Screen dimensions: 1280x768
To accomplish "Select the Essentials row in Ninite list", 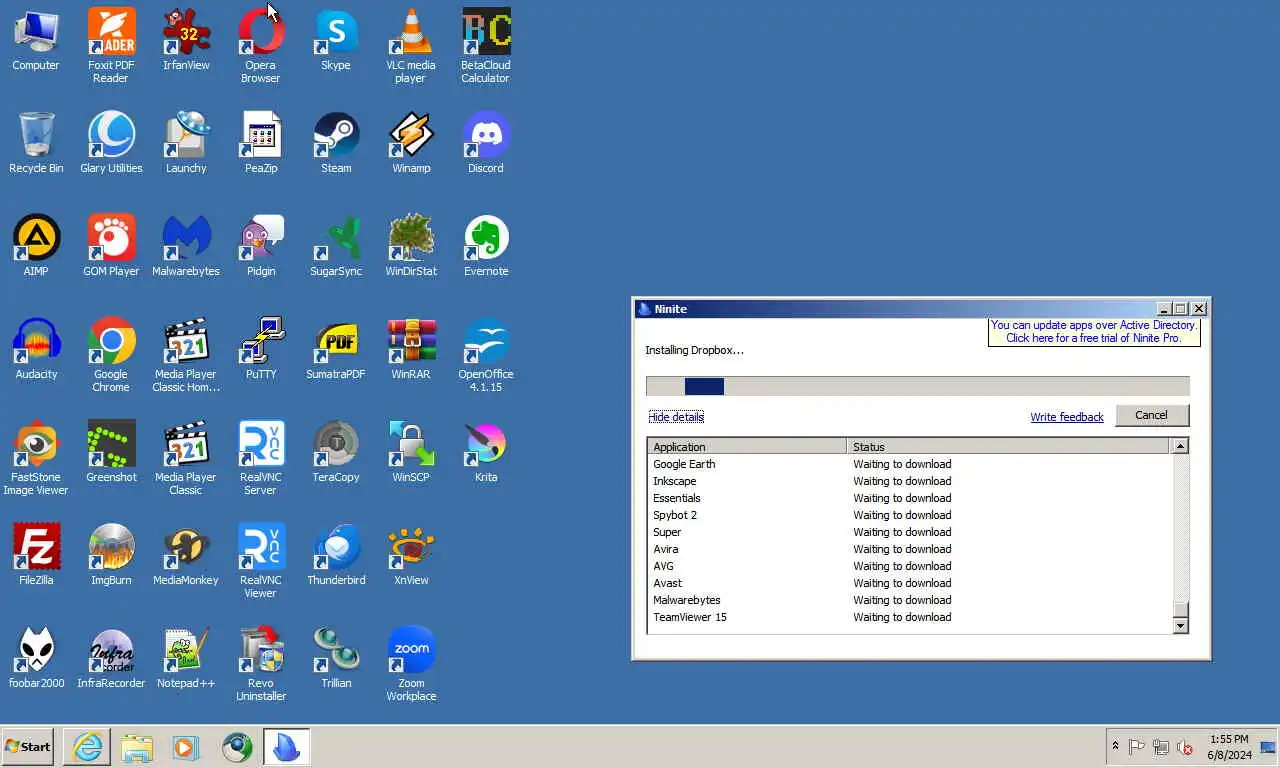I will point(909,498).
